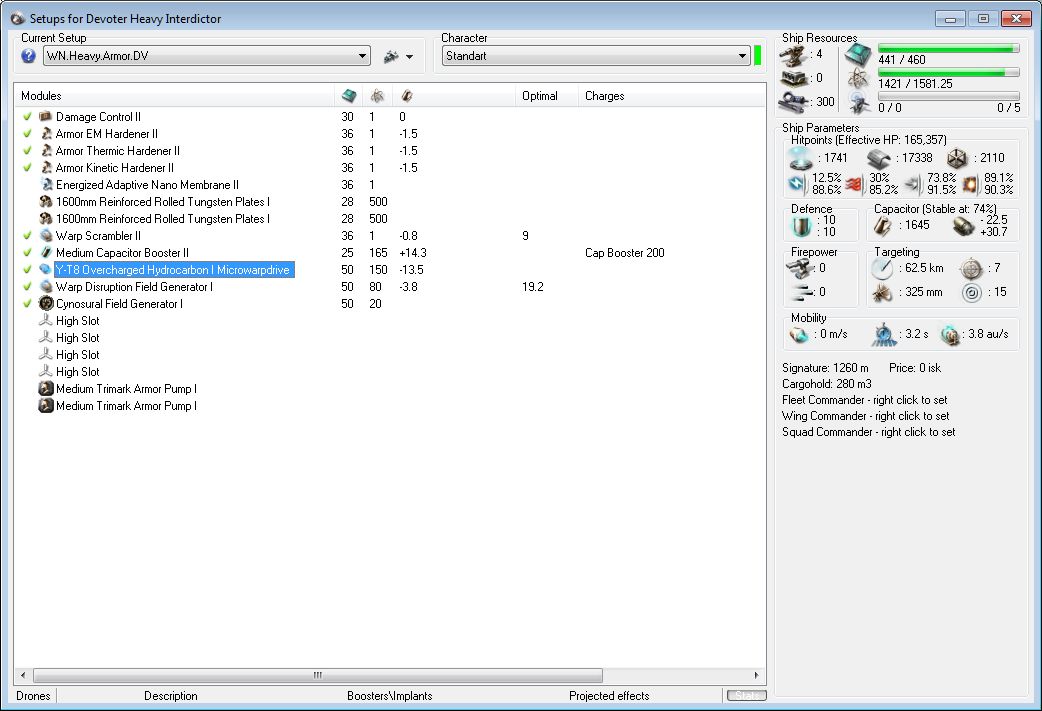1042x711 pixels.
Task: Toggle the Medium Capacitor Booster II checkmark
Action: (x=27, y=253)
